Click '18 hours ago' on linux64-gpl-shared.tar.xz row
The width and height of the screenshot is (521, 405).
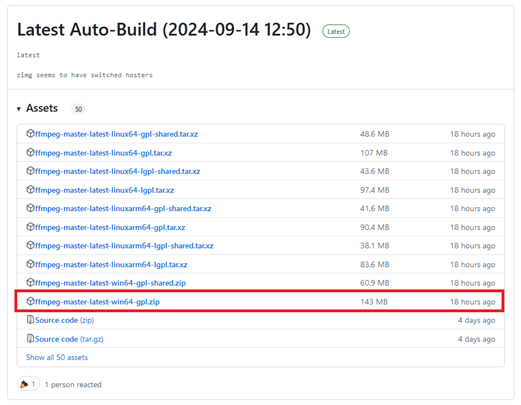[x=473, y=134]
